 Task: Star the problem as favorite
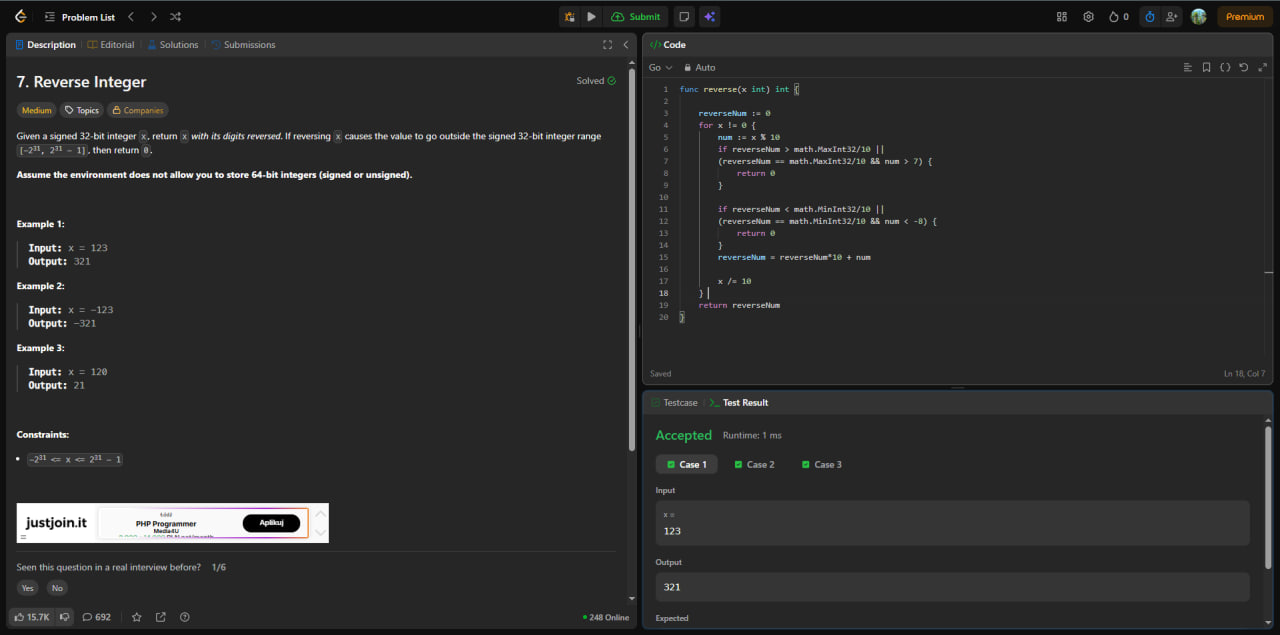pyautogui.click(x=137, y=617)
